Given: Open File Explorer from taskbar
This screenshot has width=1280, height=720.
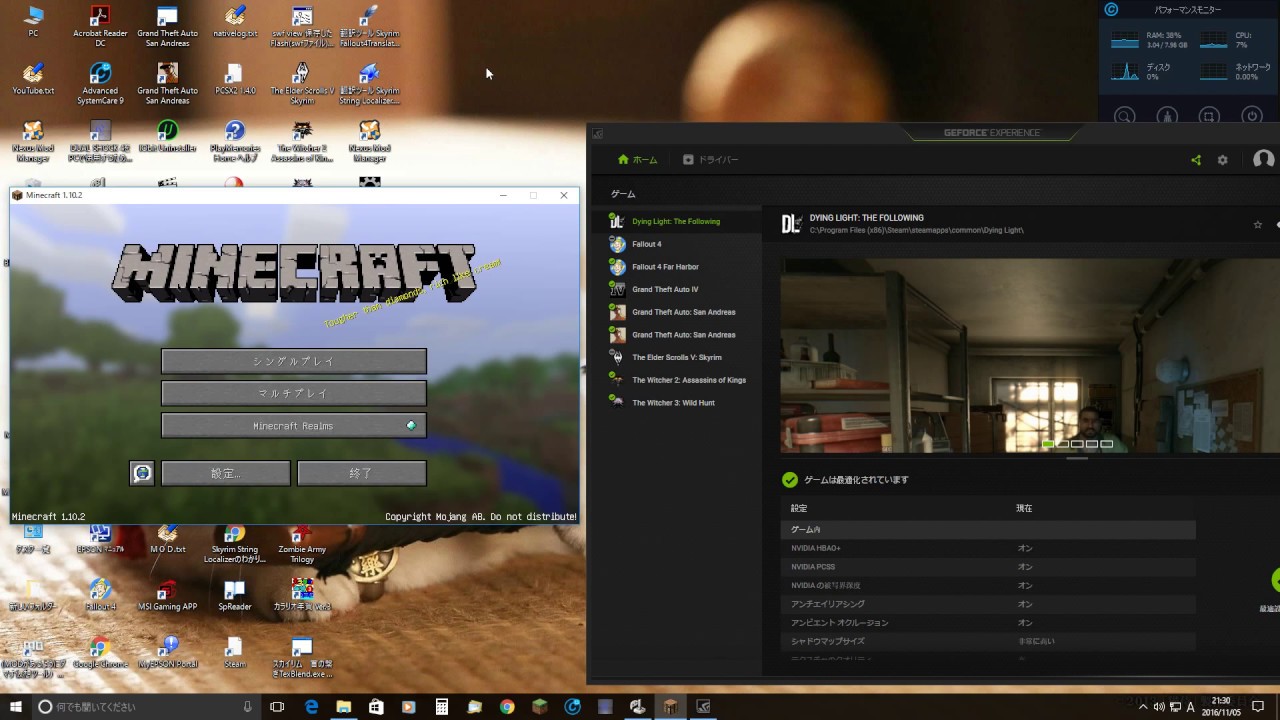Looking at the screenshot, I should point(343,706).
